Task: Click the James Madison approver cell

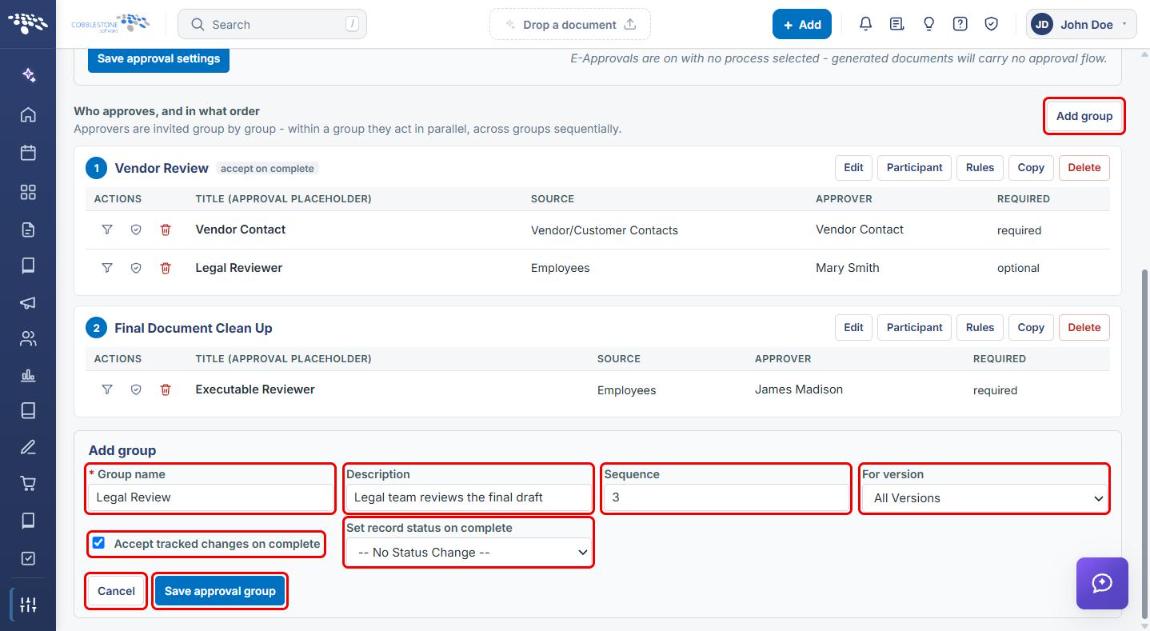Action: (x=799, y=390)
